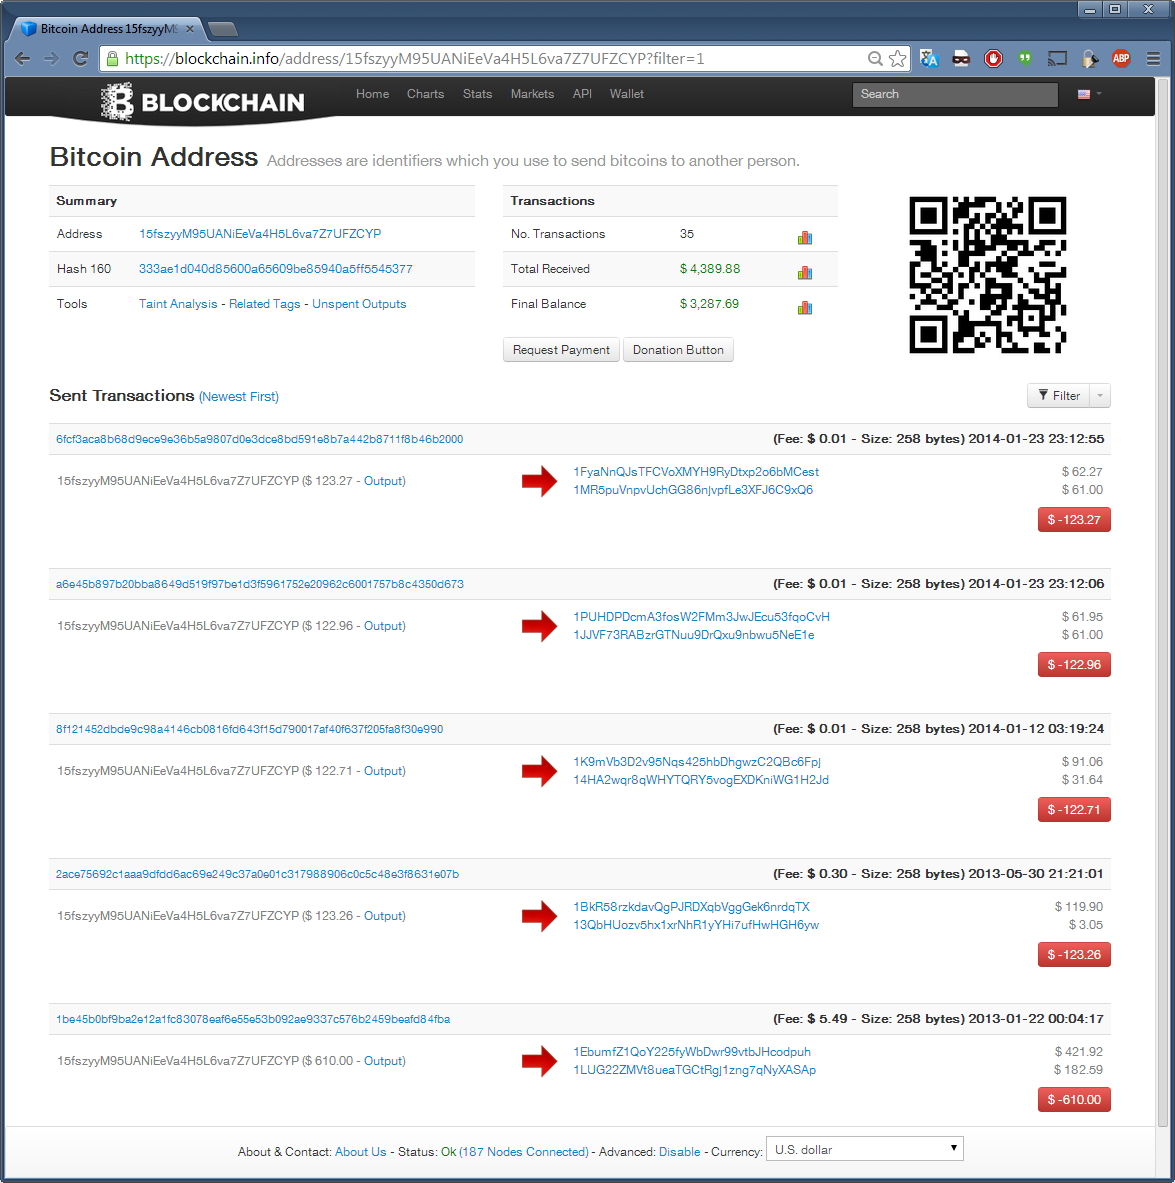
Task: Open recipient address 1BkR58rzkdavQgPJRDXqbVggGek6nrdqTX
Action: pos(691,906)
